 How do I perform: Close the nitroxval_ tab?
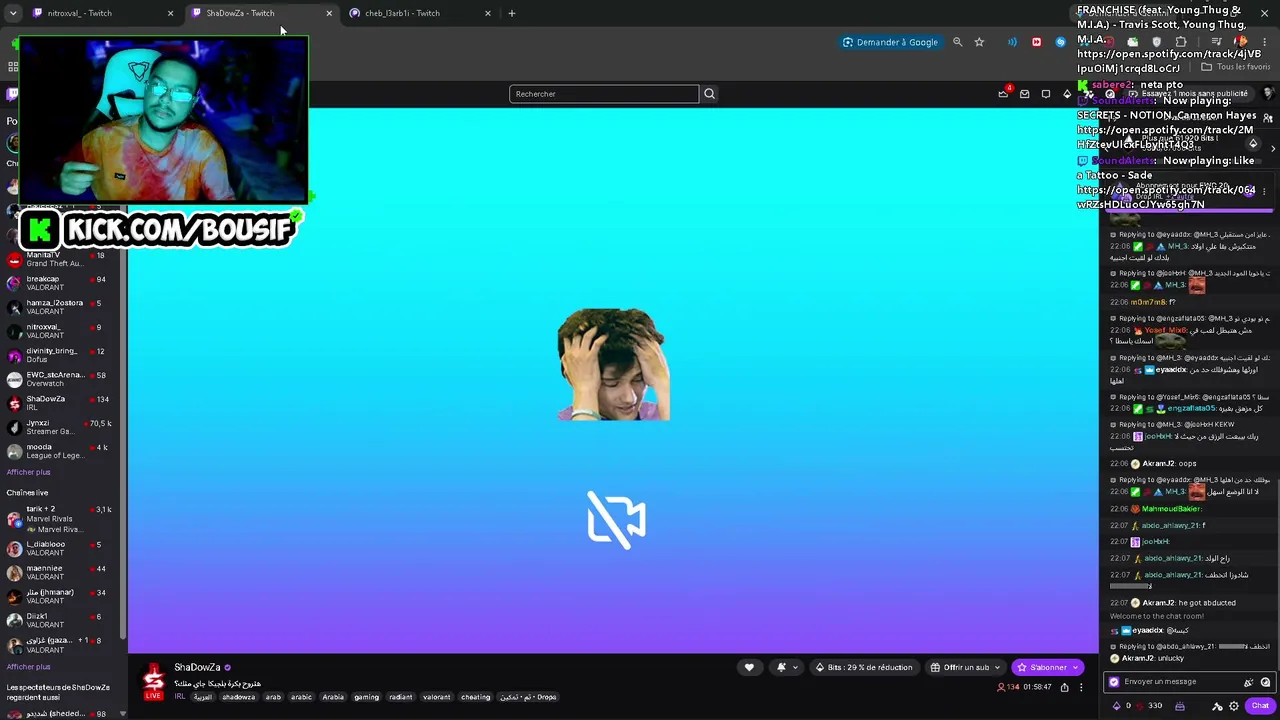(x=170, y=13)
